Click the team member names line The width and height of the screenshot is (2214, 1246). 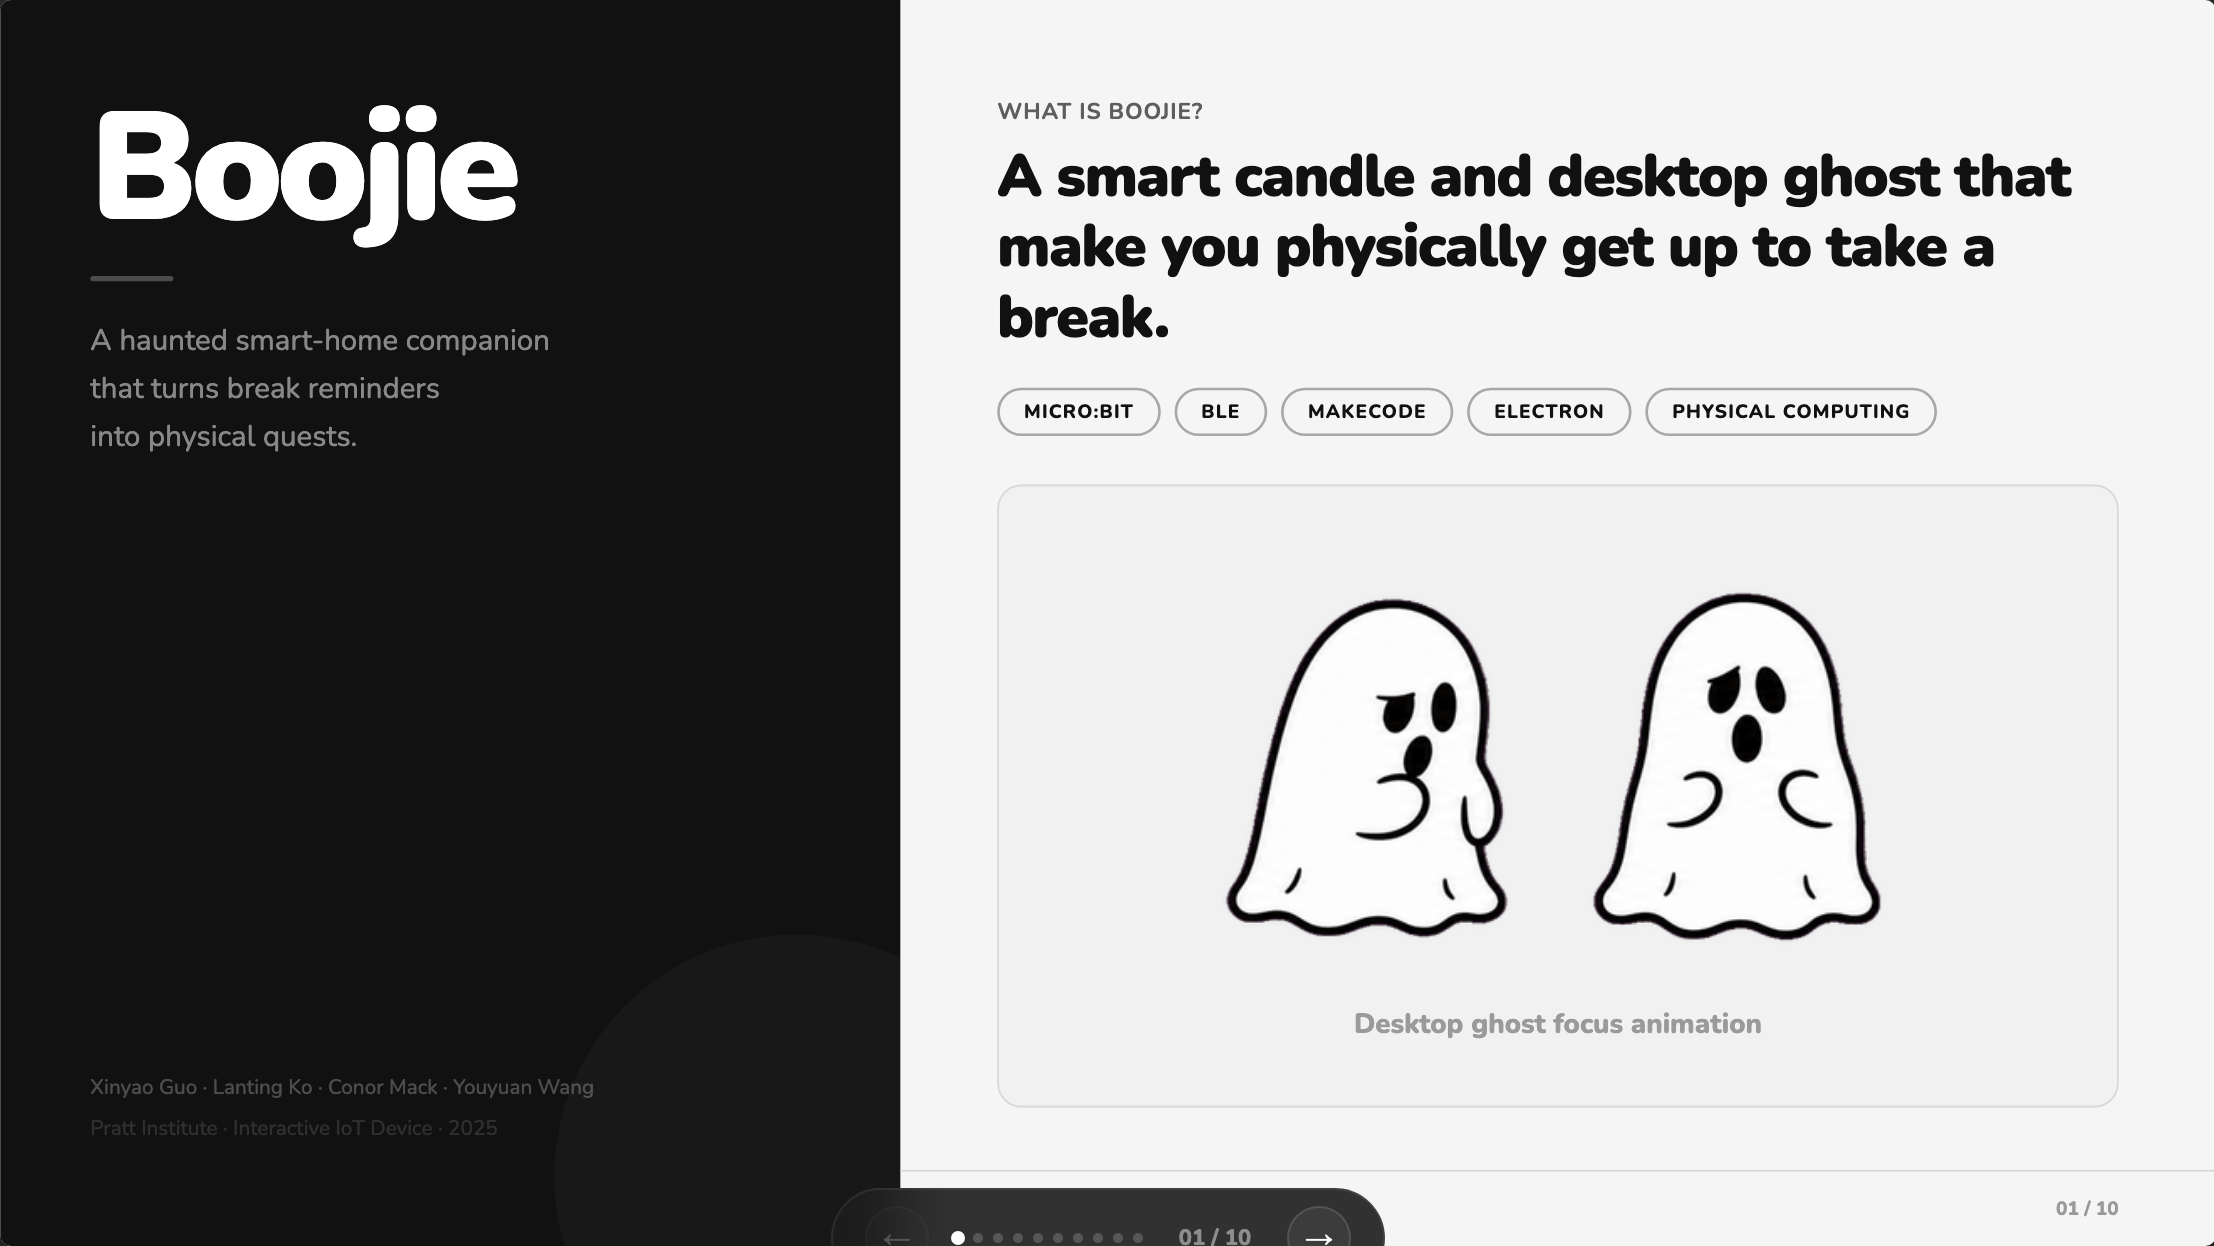[x=342, y=1087]
